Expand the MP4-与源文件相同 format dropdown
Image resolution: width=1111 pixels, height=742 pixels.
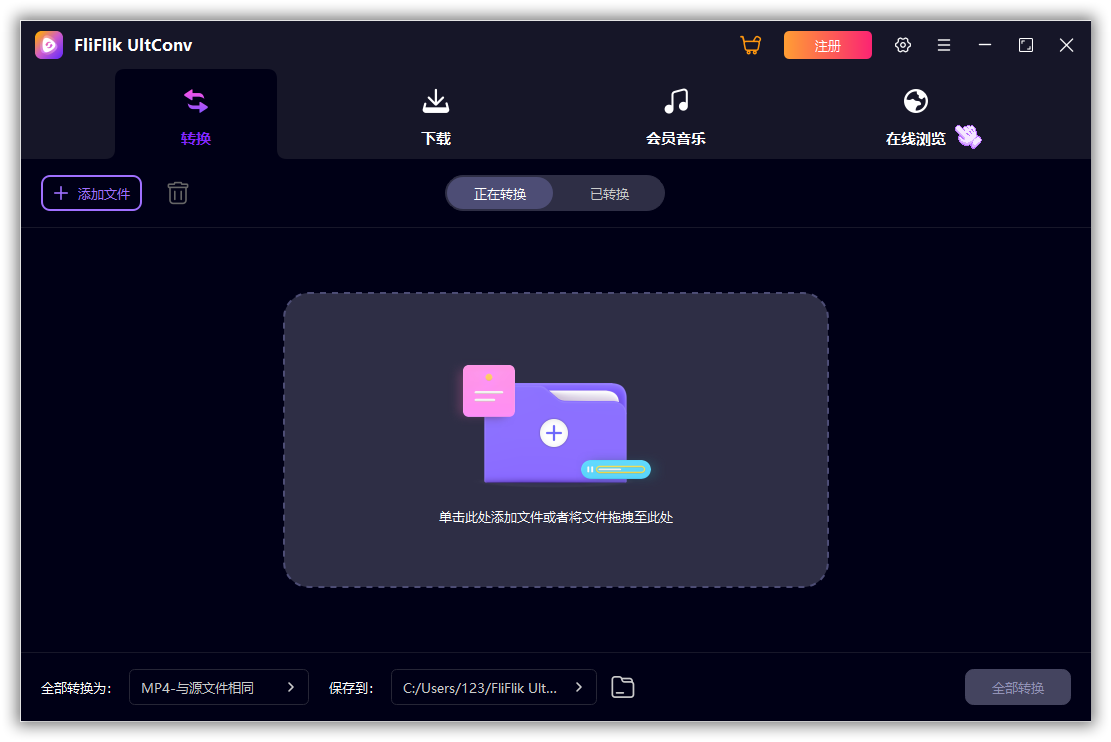pyautogui.click(x=218, y=687)
